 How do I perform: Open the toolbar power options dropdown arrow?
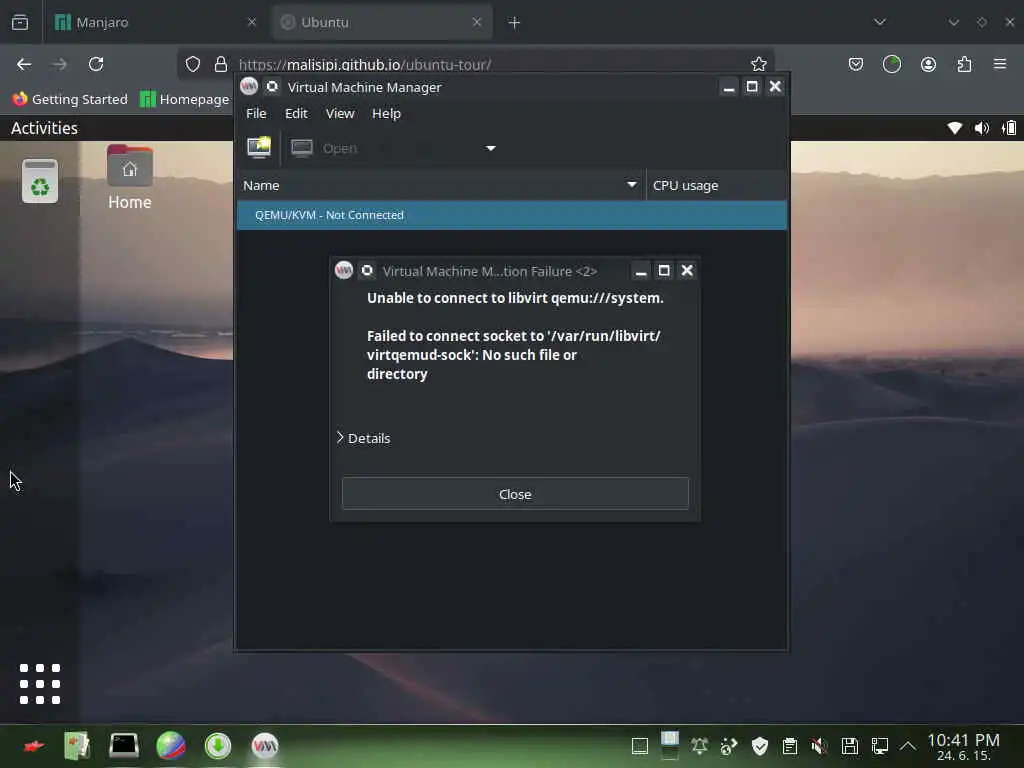coord(490,148)
